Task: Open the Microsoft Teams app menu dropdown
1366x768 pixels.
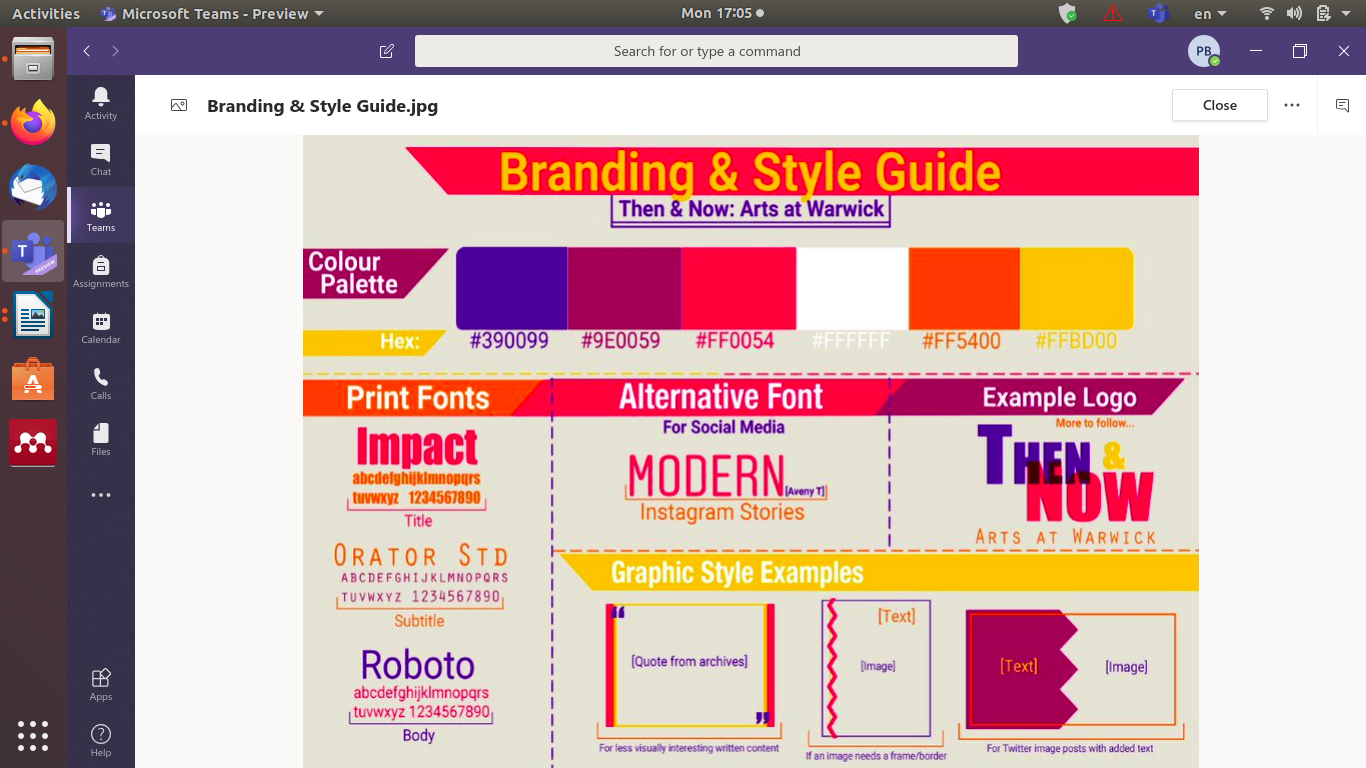Action: [x=212, y=14]
